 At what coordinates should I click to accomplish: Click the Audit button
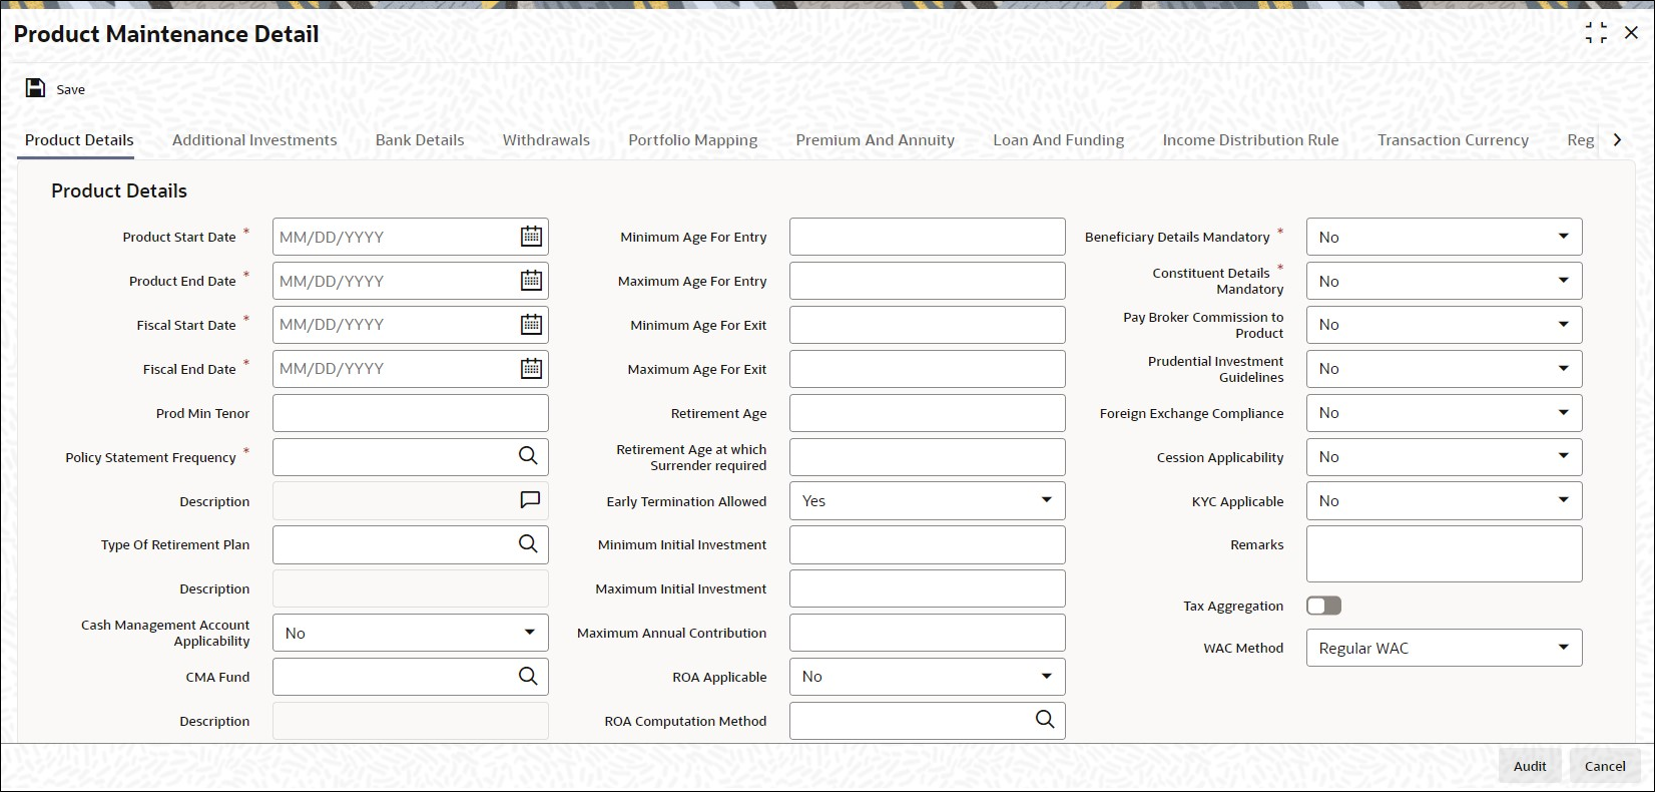[1529, 766]
